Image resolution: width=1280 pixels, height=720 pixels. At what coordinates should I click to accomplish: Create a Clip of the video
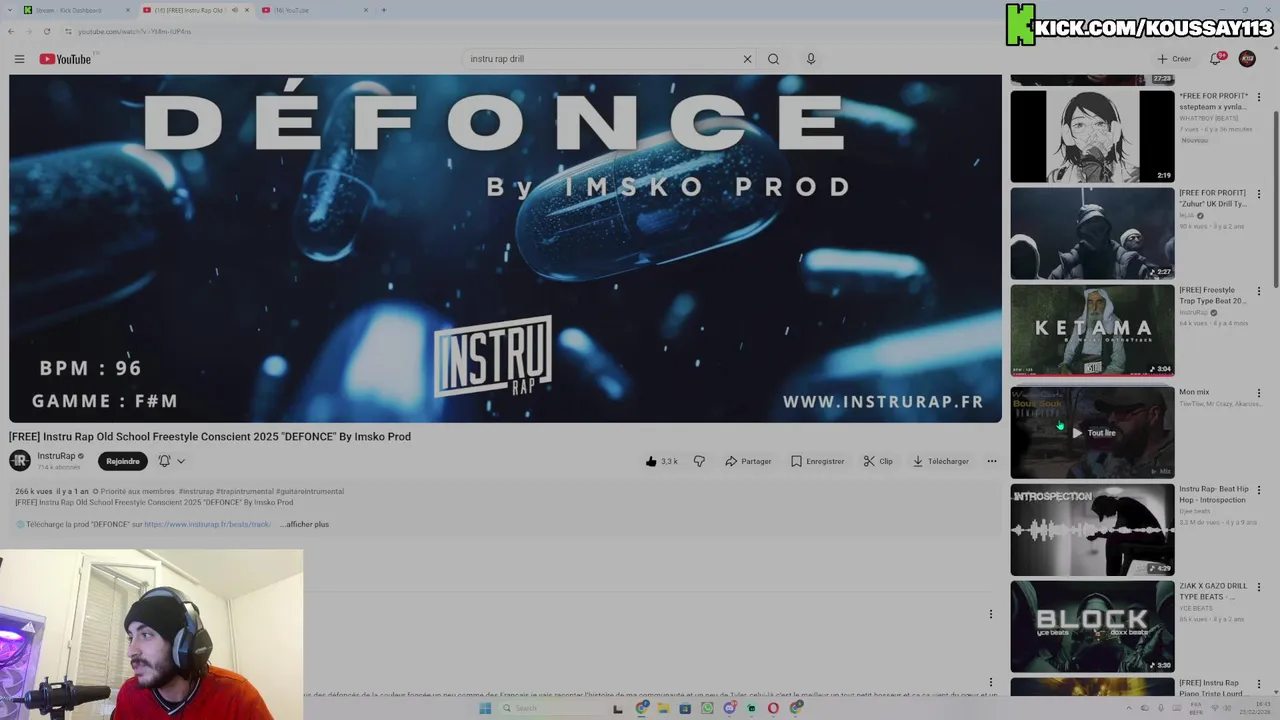[878, 461]
